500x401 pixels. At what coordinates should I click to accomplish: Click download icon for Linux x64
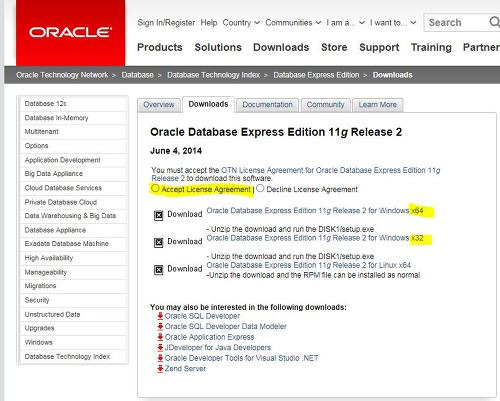click(x=159, y=269)
